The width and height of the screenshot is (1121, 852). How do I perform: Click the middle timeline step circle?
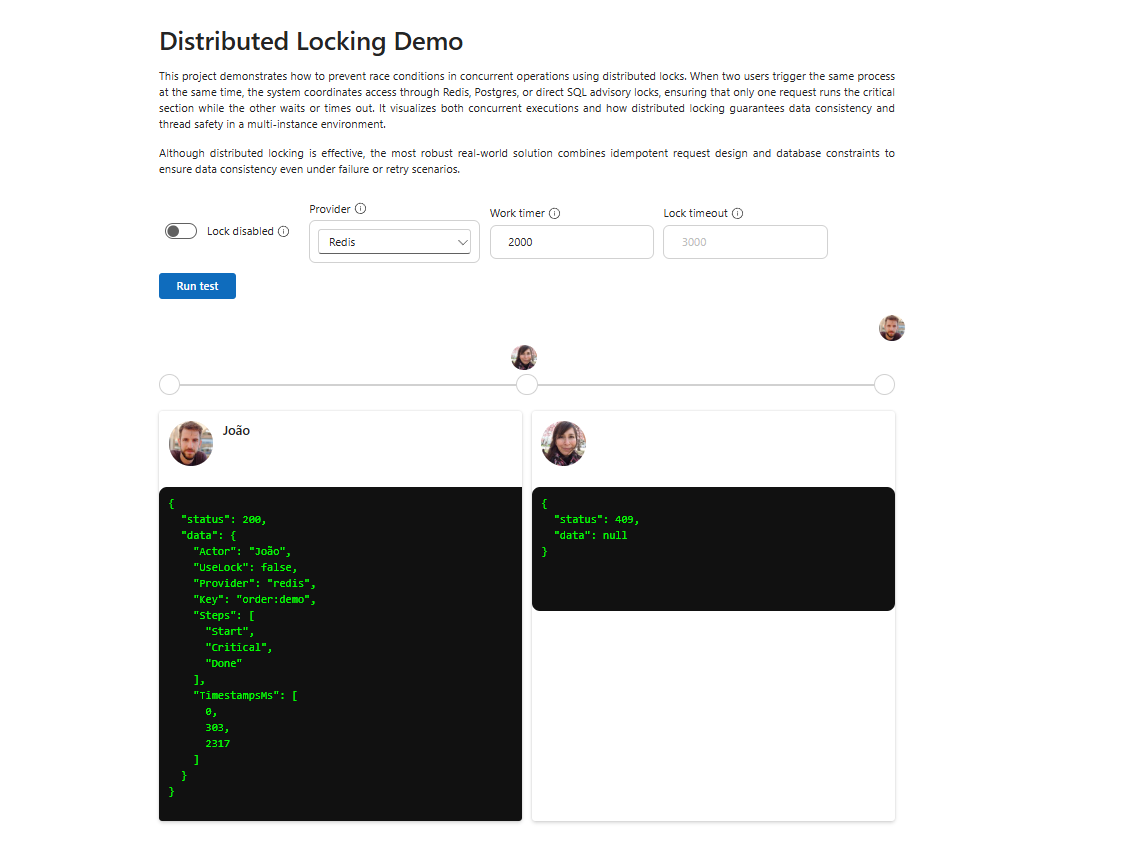[527, 385]
